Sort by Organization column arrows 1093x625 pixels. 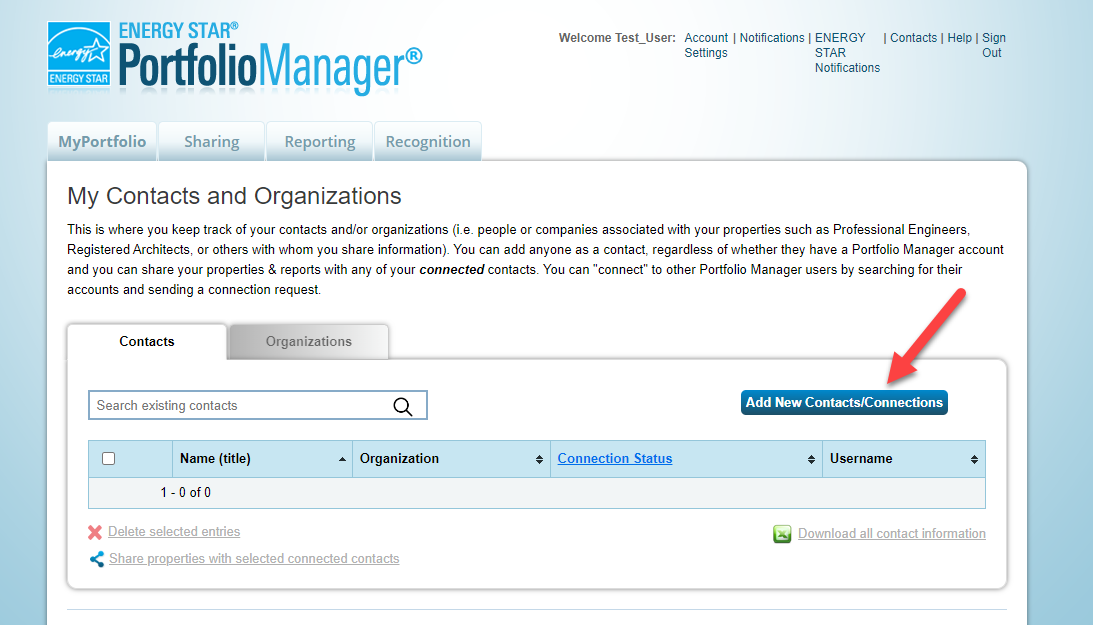[540, 459]
